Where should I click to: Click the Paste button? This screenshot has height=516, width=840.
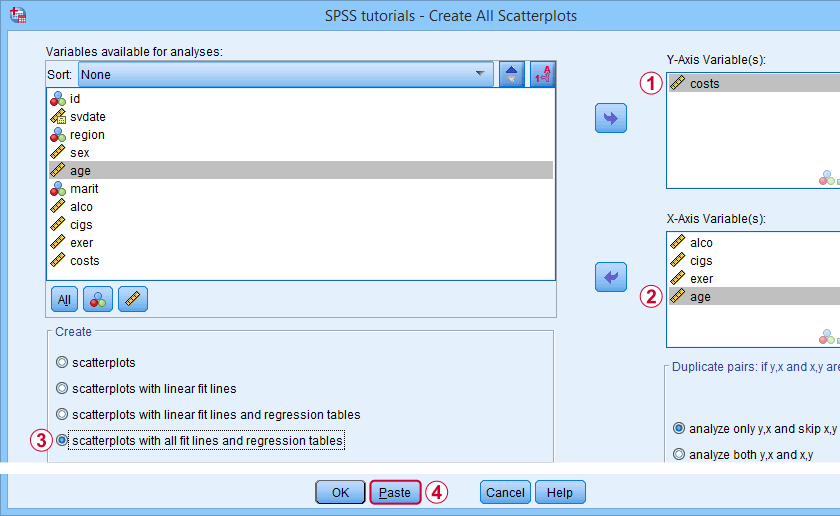click(x=395, y=492)
